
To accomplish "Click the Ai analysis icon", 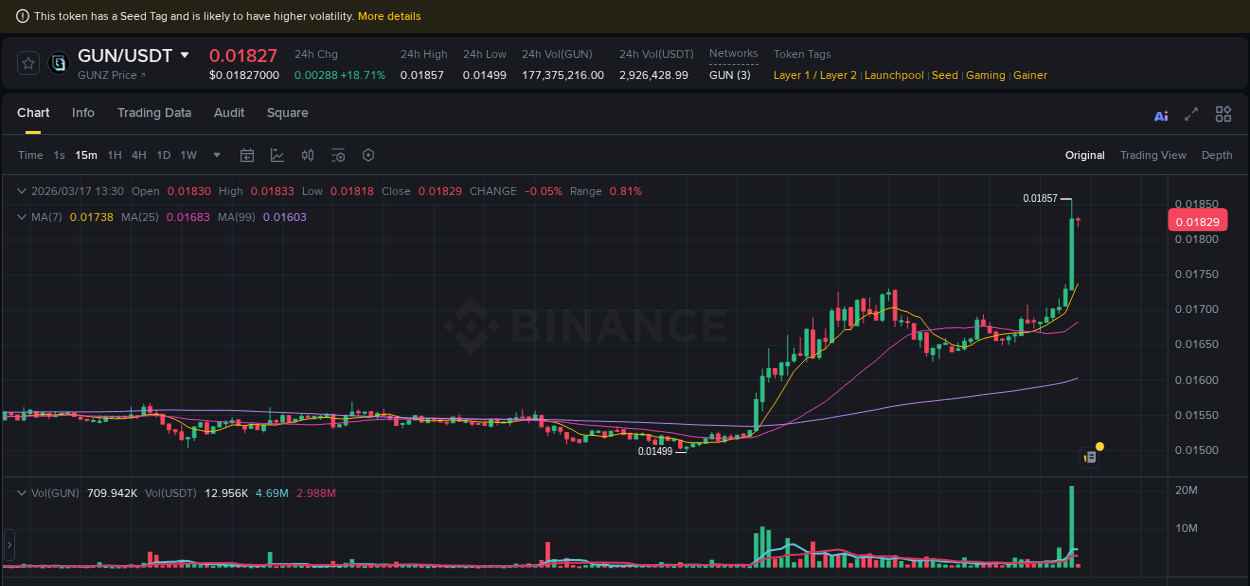I will (1161, 115).
